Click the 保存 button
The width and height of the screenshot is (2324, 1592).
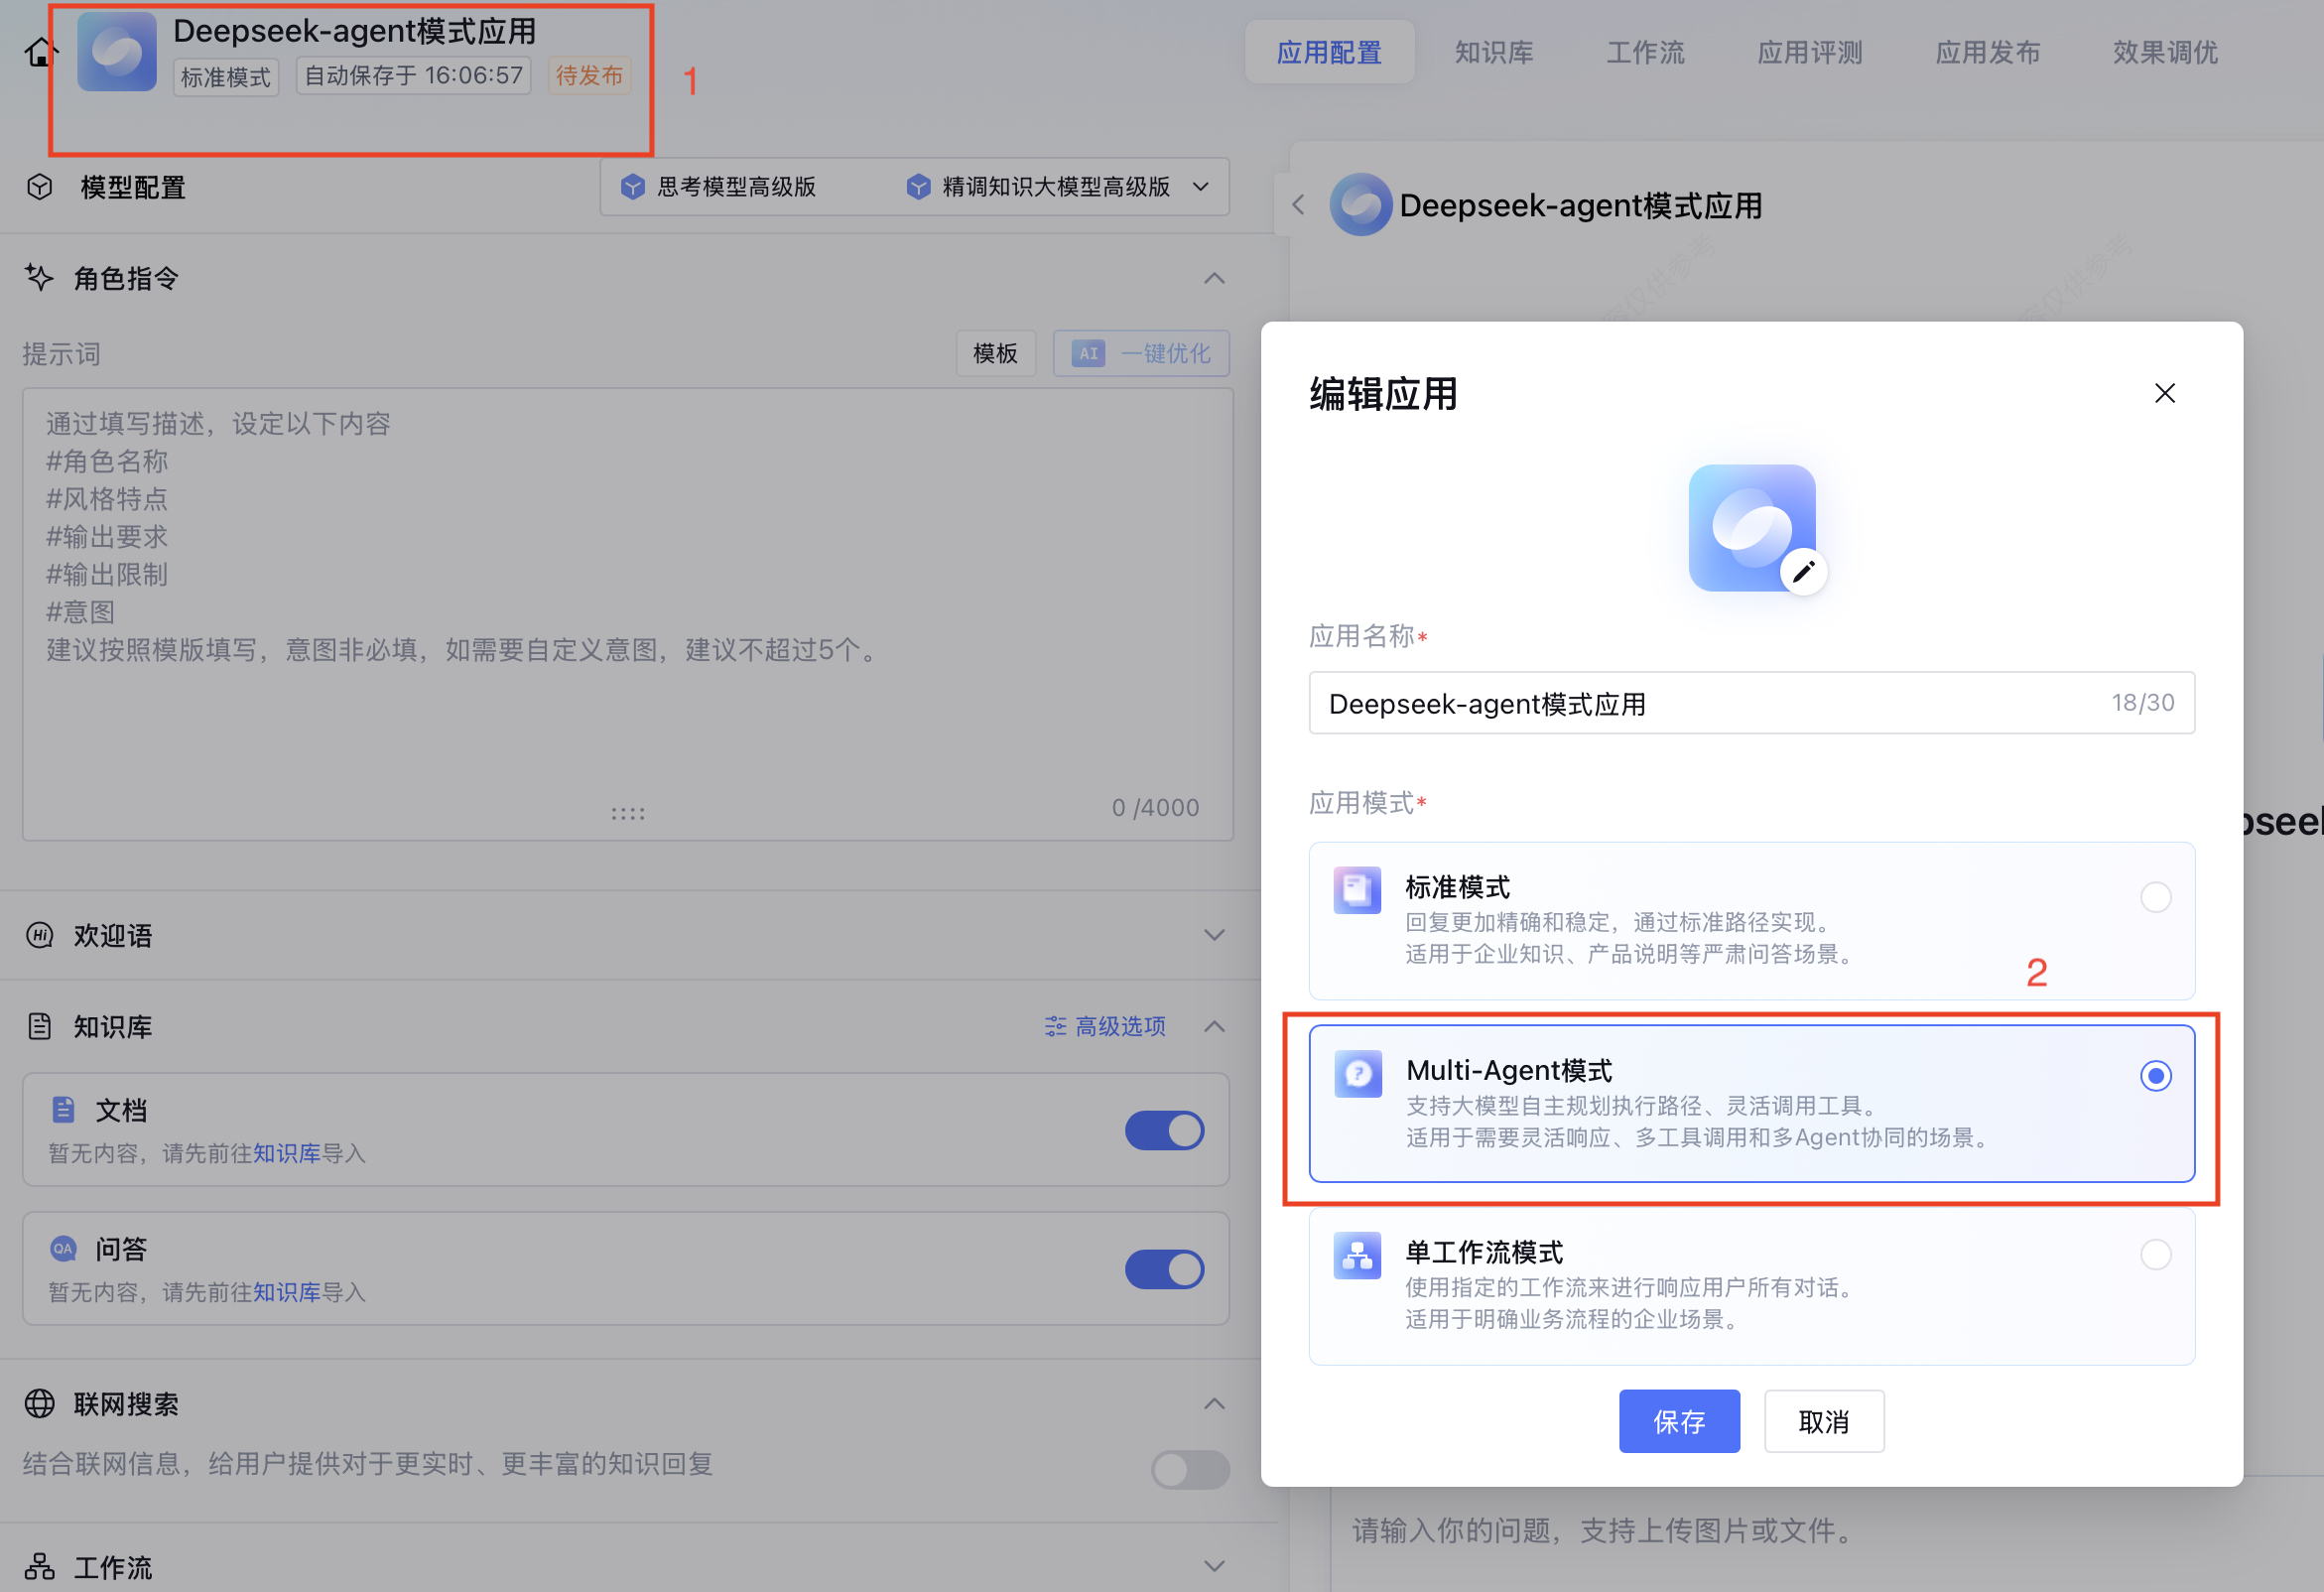pyautogui.click(x=1679, y=1421)
